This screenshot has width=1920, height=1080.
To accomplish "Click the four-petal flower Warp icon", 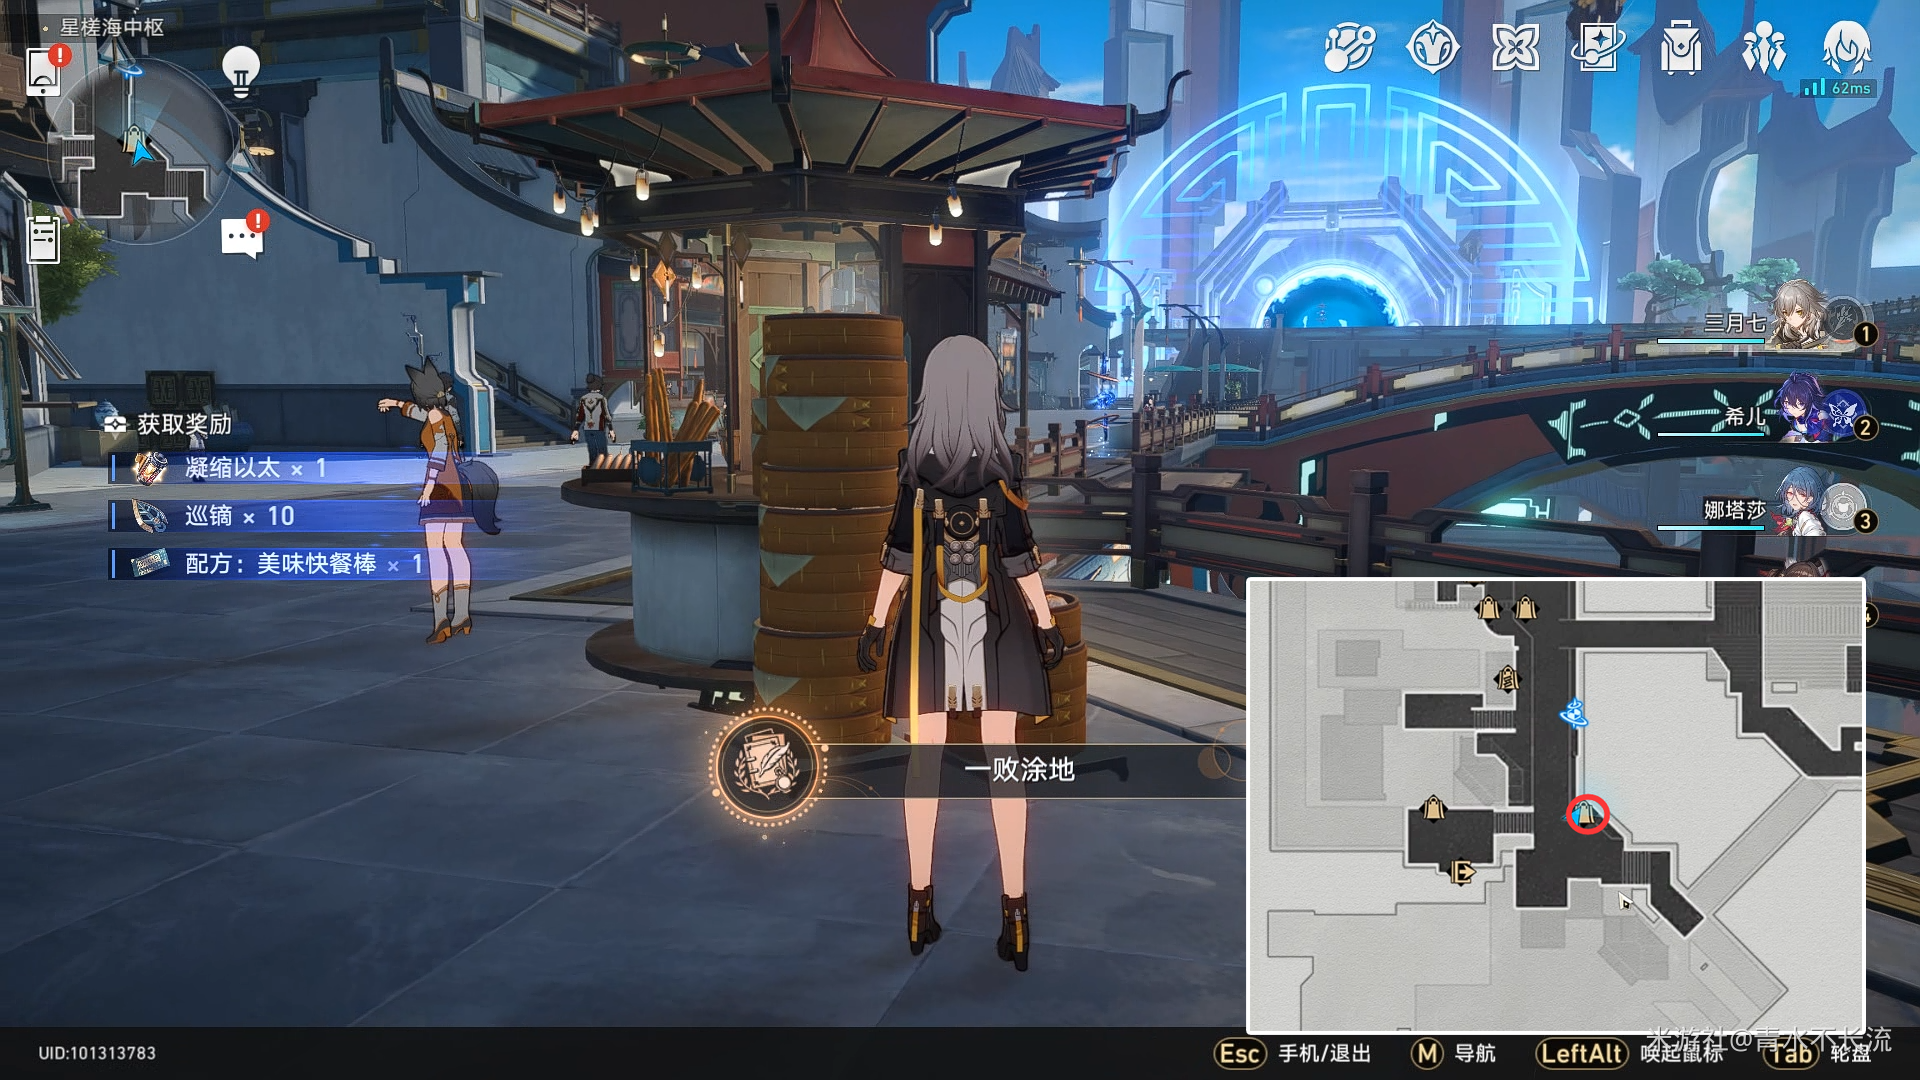I will (1515, 47).
